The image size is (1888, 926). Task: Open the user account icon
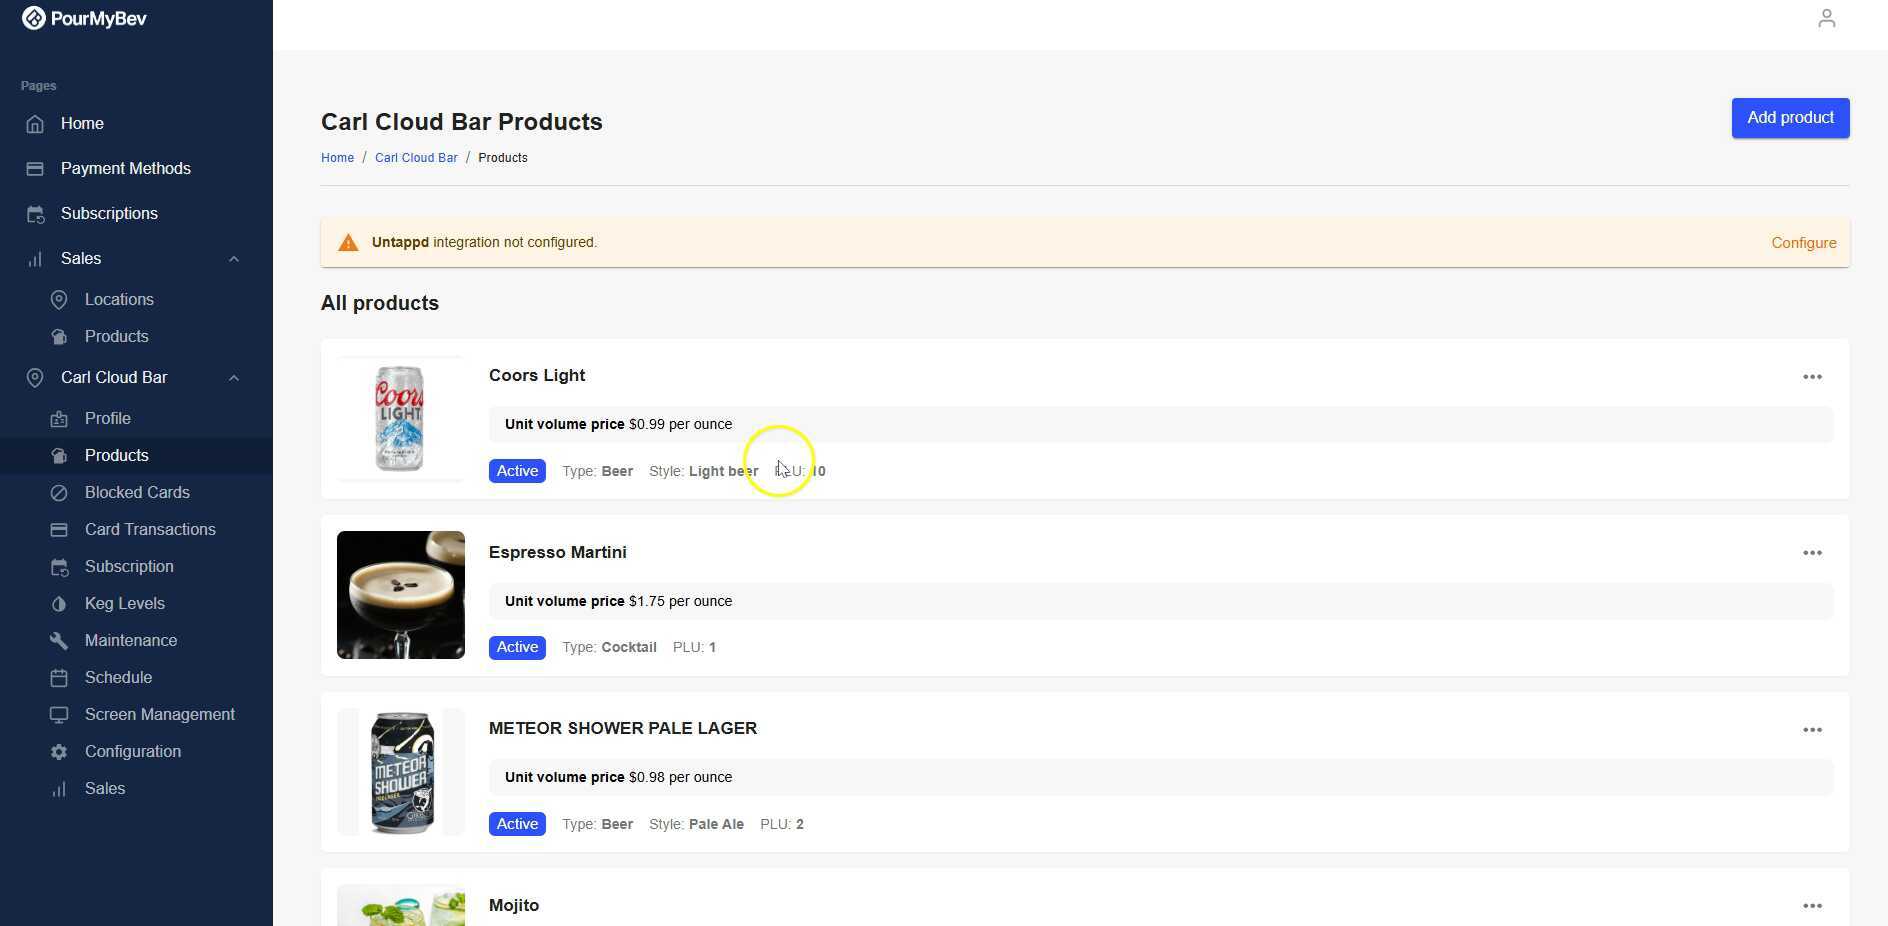[1826, 18]
